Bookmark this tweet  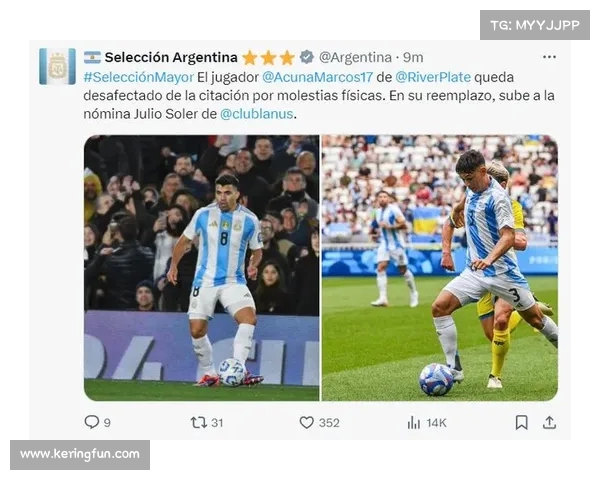coord(522,423)
